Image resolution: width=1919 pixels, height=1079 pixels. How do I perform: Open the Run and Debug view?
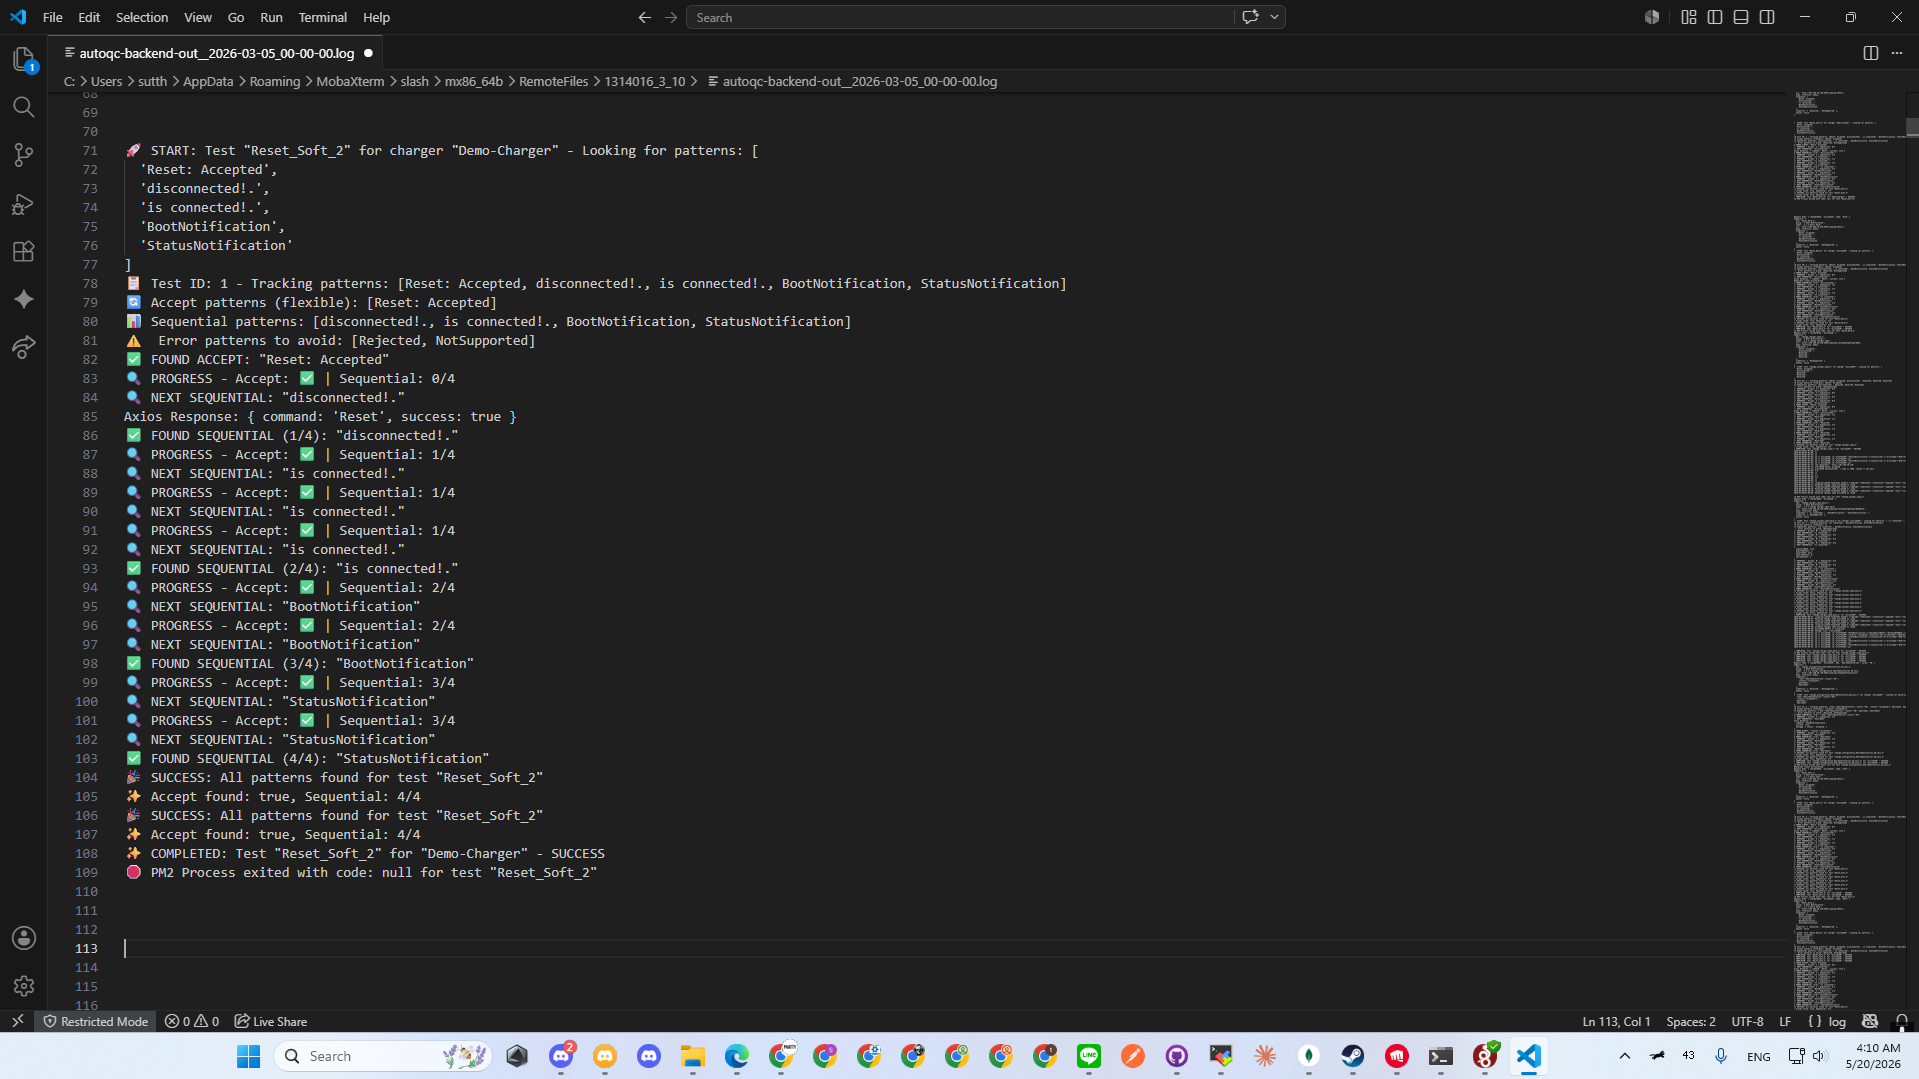pos(24,203)
